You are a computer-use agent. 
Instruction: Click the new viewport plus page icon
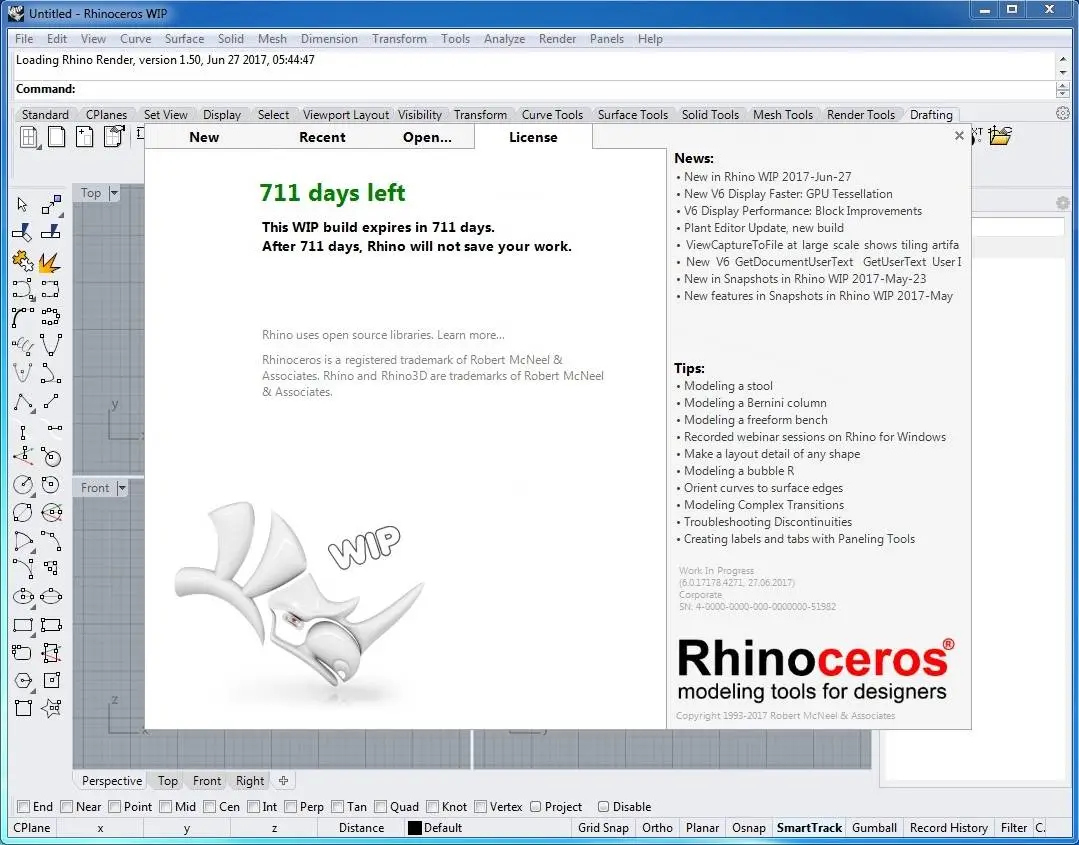click(x=85, y=137)
